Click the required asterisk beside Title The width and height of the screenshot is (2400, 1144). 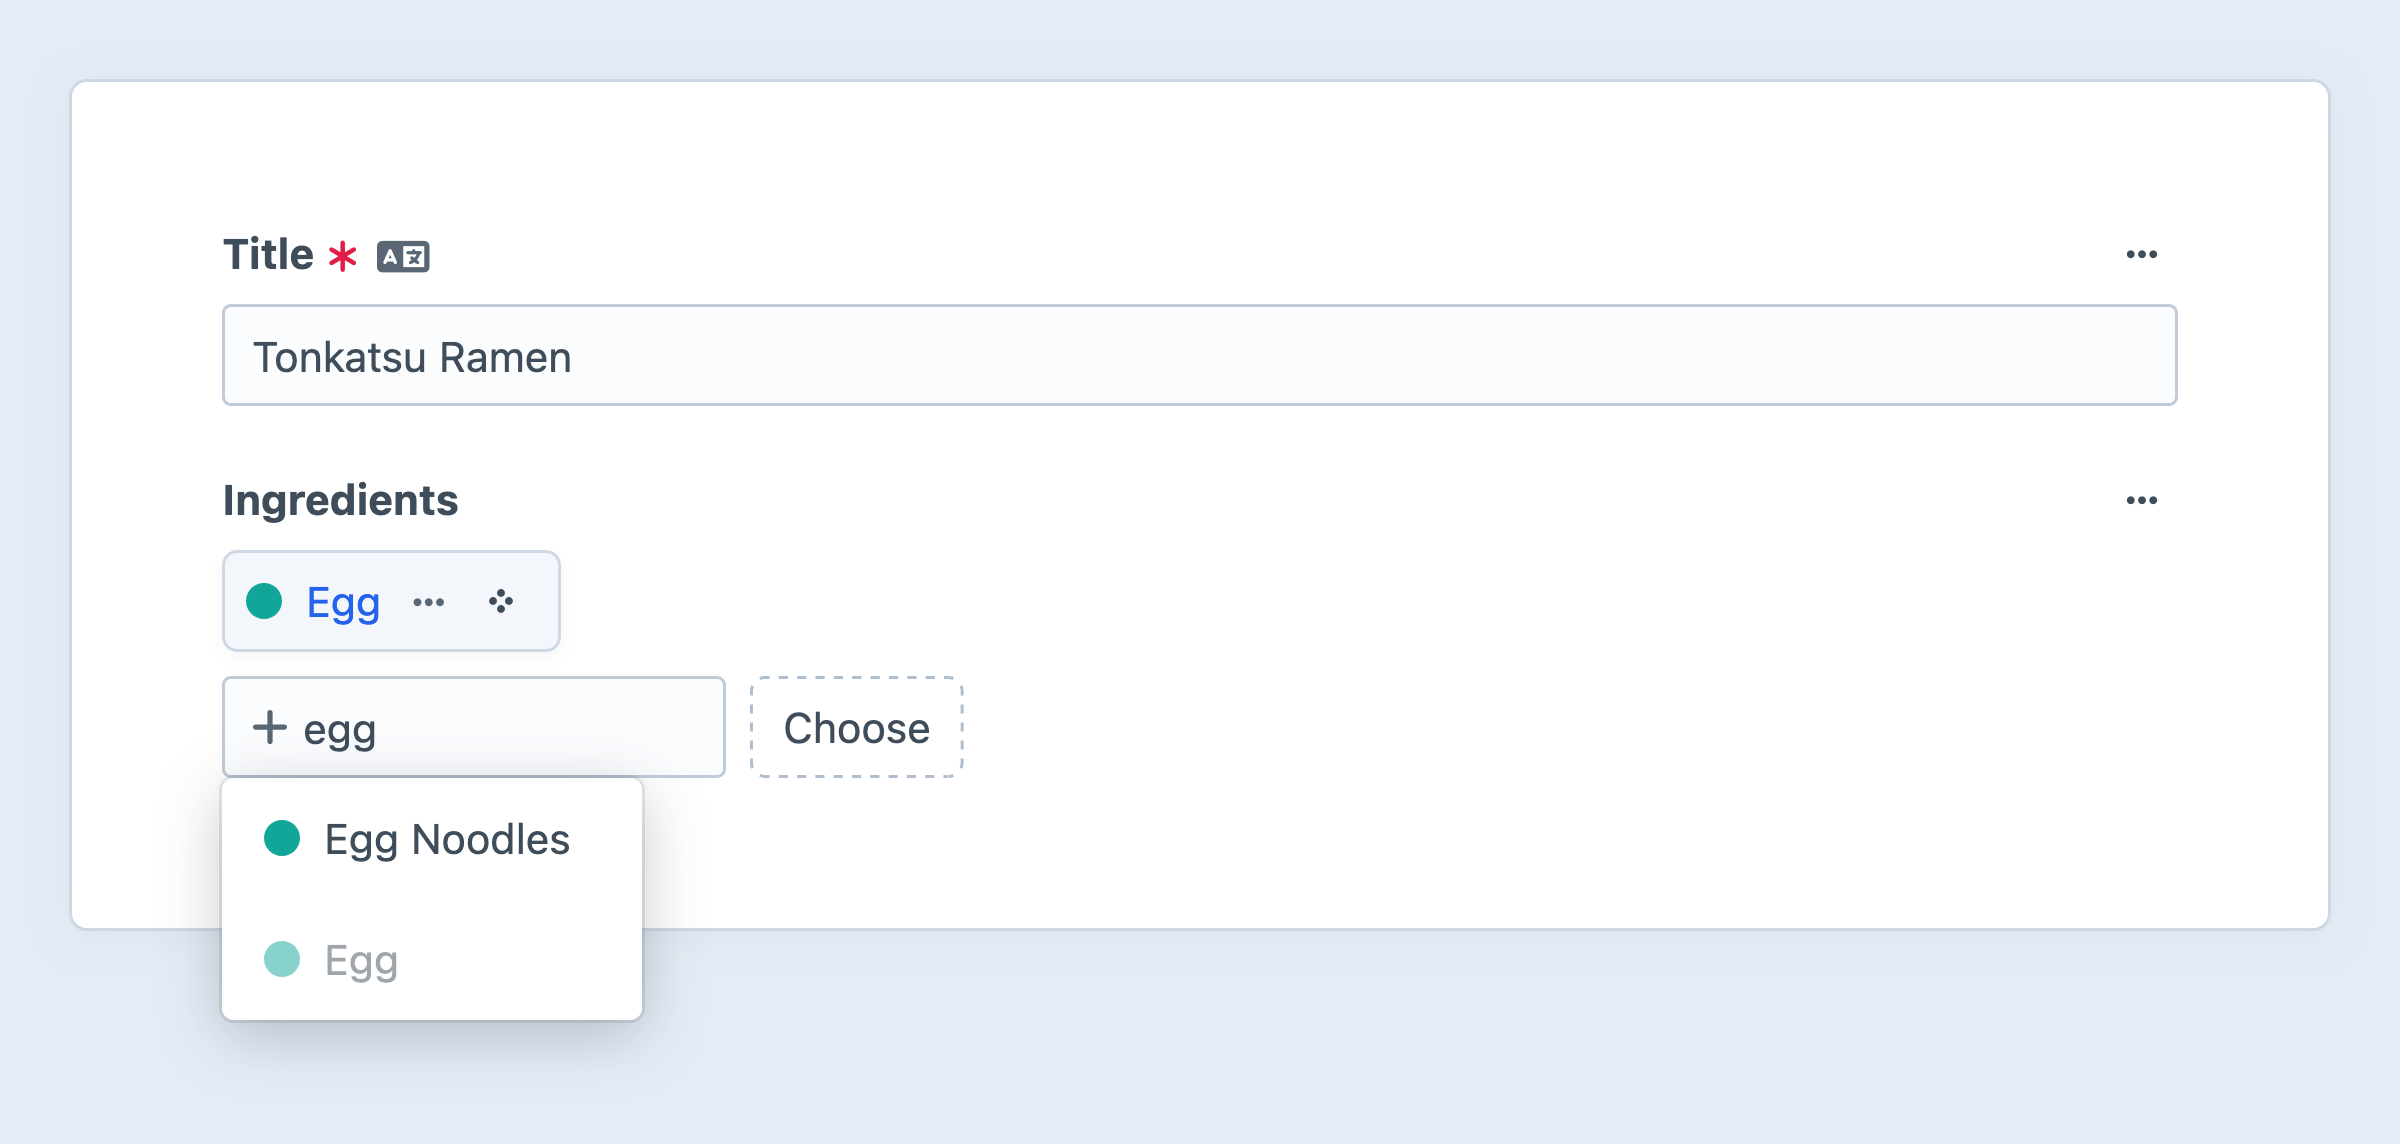[x=343, y=255]
